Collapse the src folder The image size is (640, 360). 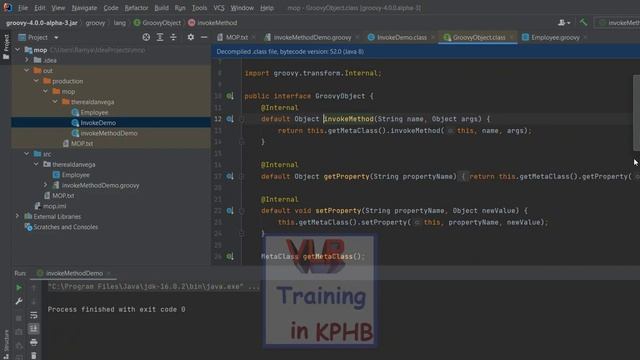point(27,154)
